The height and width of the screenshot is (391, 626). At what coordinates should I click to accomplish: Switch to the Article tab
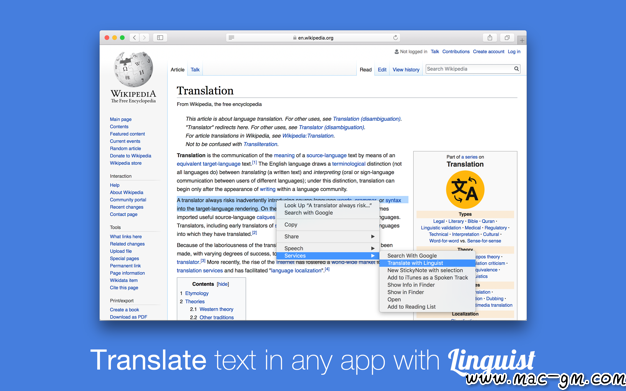[x=178, y=69]
